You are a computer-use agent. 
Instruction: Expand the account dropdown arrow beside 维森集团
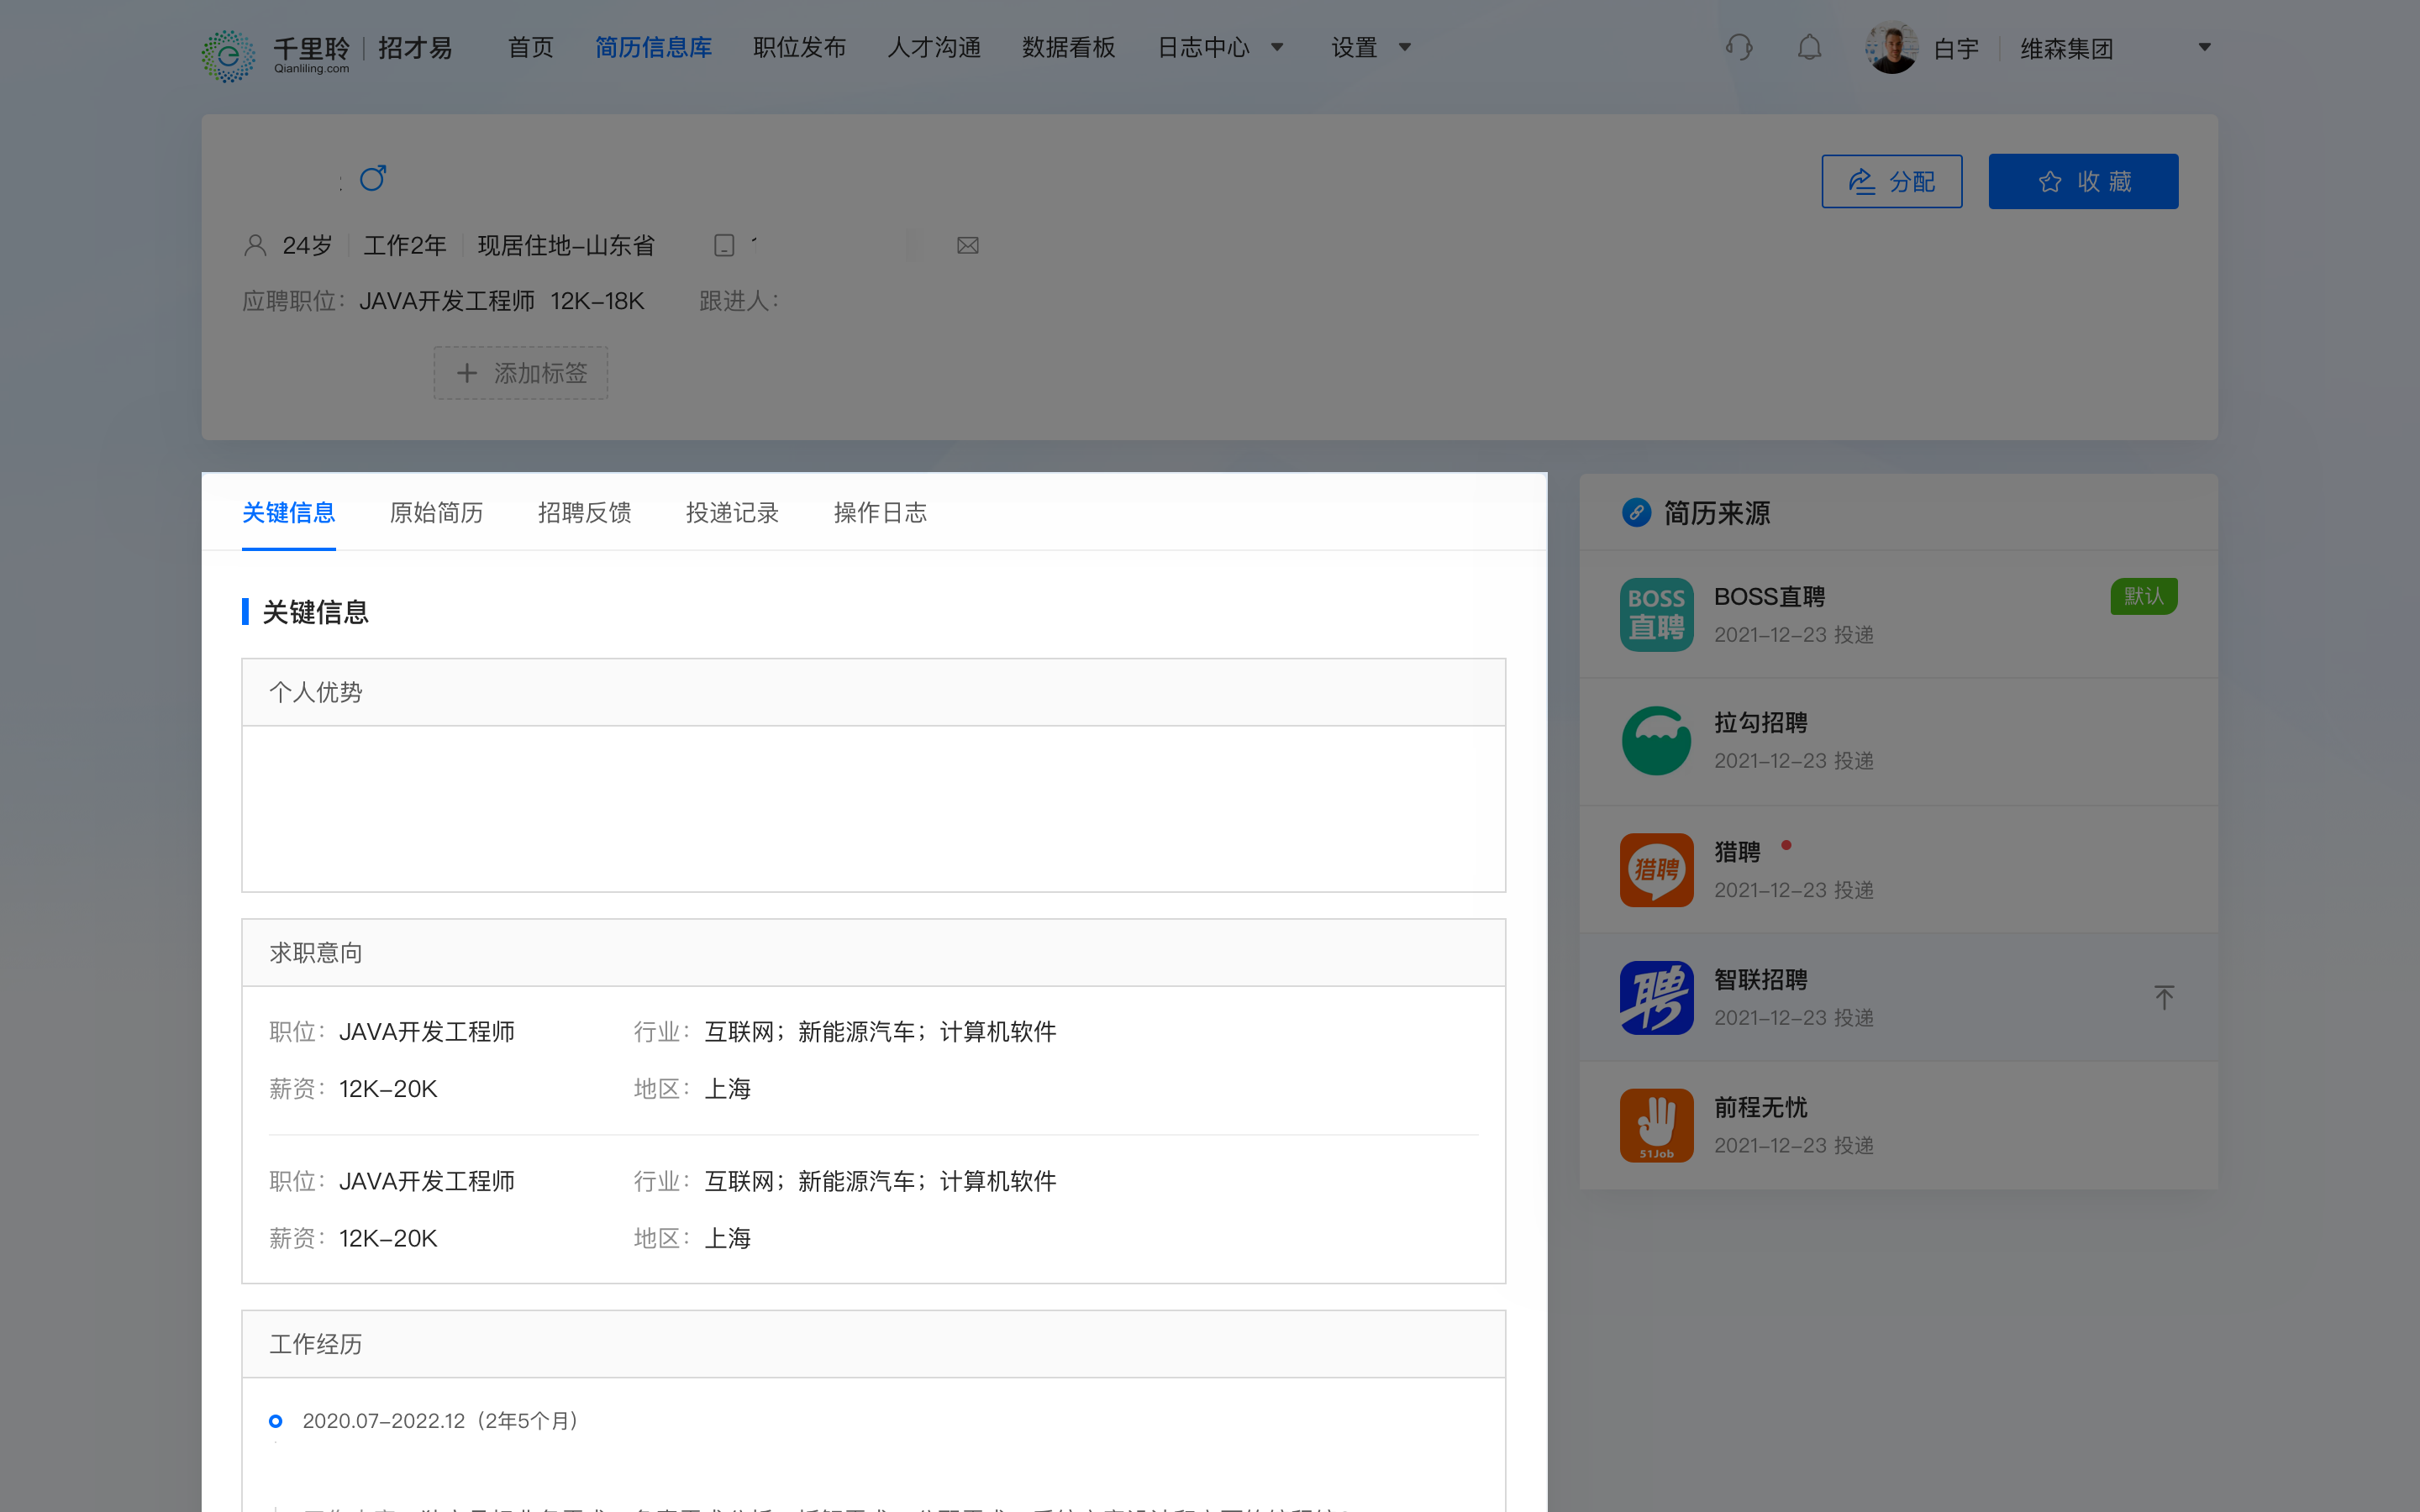pyautogui.click(x=2204, y=47)
